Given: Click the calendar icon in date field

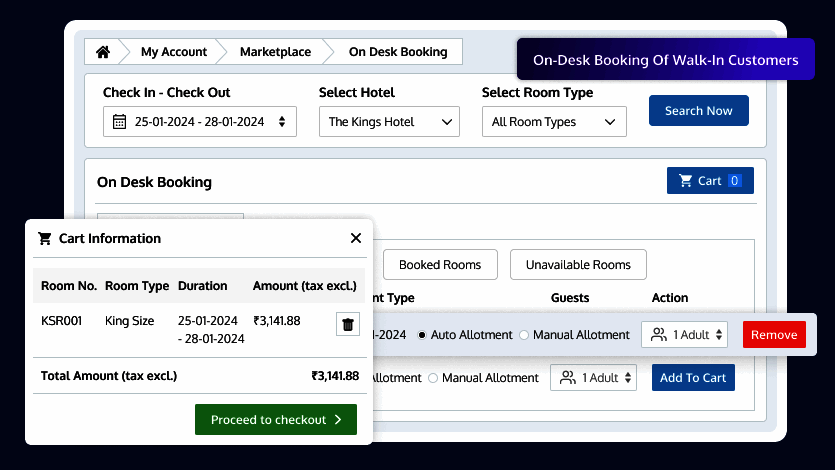Looking at the screenshot, I should tap(119, 122).
